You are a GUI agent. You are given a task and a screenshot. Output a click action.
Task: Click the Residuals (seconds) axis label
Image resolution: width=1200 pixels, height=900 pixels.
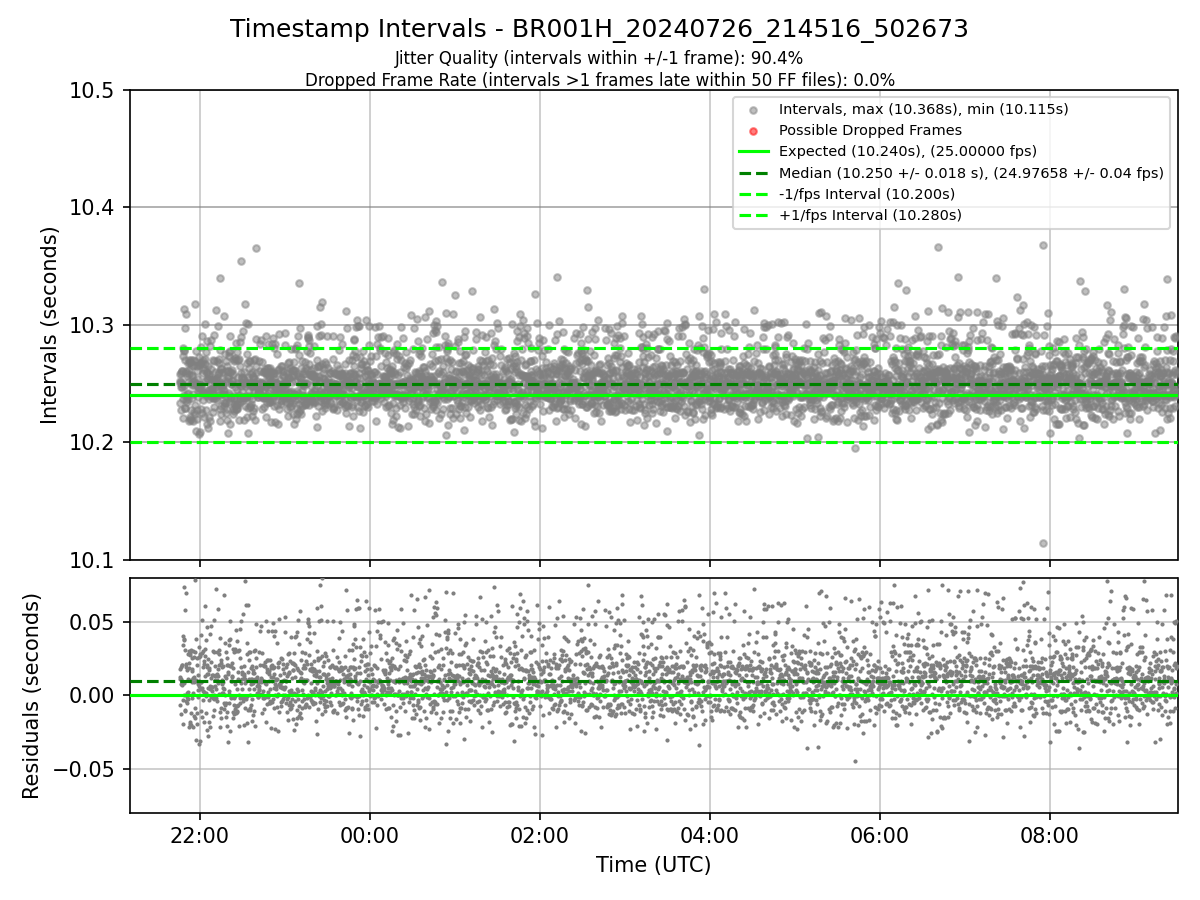click(31, 695)
